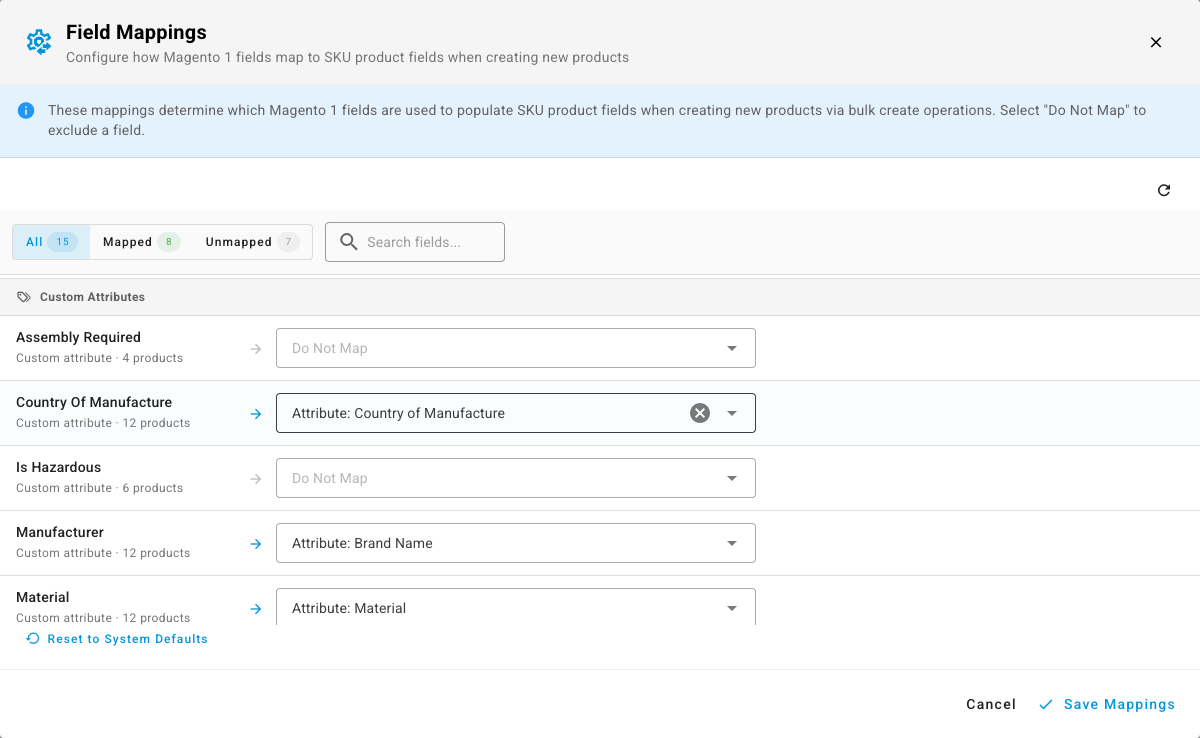The width and height of the screenshot is (1200, 738).
Task: Click the search magnifier icon
Action: pos(348,242)
